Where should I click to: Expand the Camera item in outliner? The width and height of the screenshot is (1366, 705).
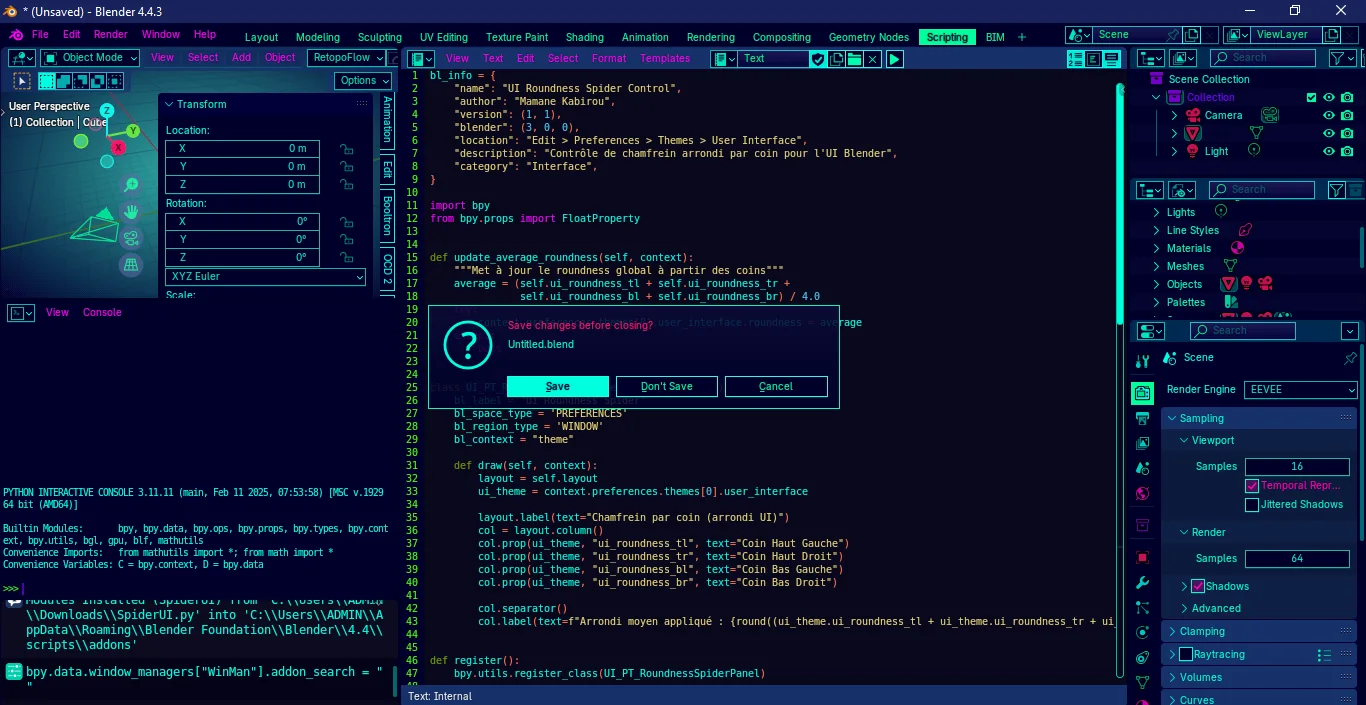pyautogui.click(x=1175, y=116)
